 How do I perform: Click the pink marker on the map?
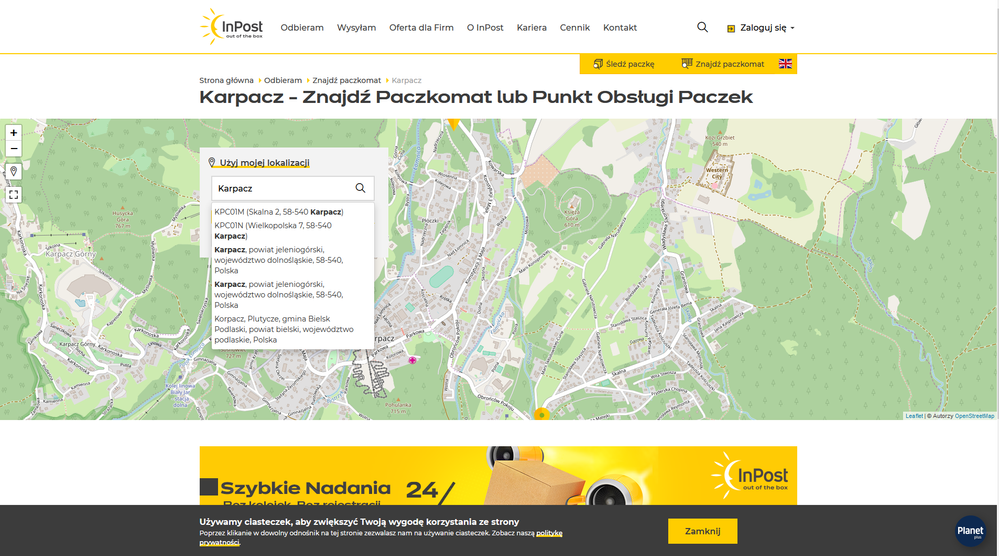412,360
